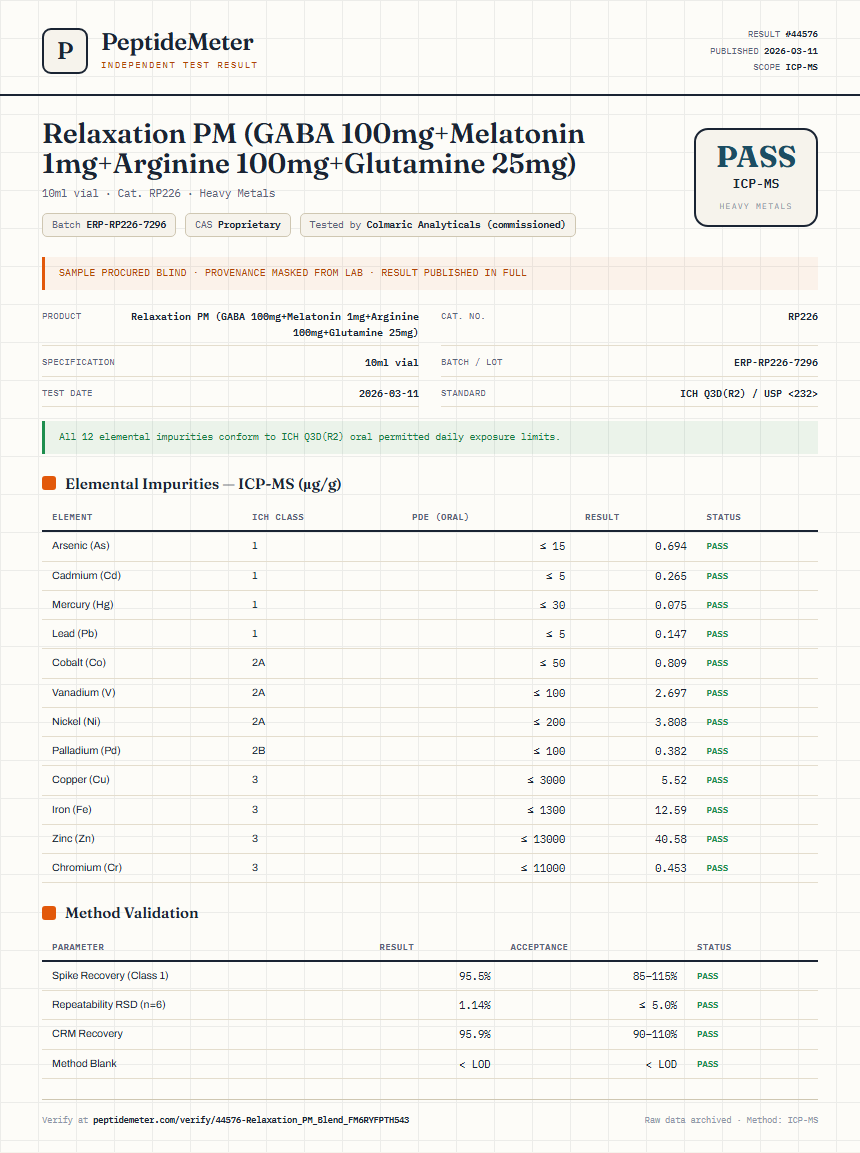Click the Tested by Colmaric Analyticals tag

point(437,225)
